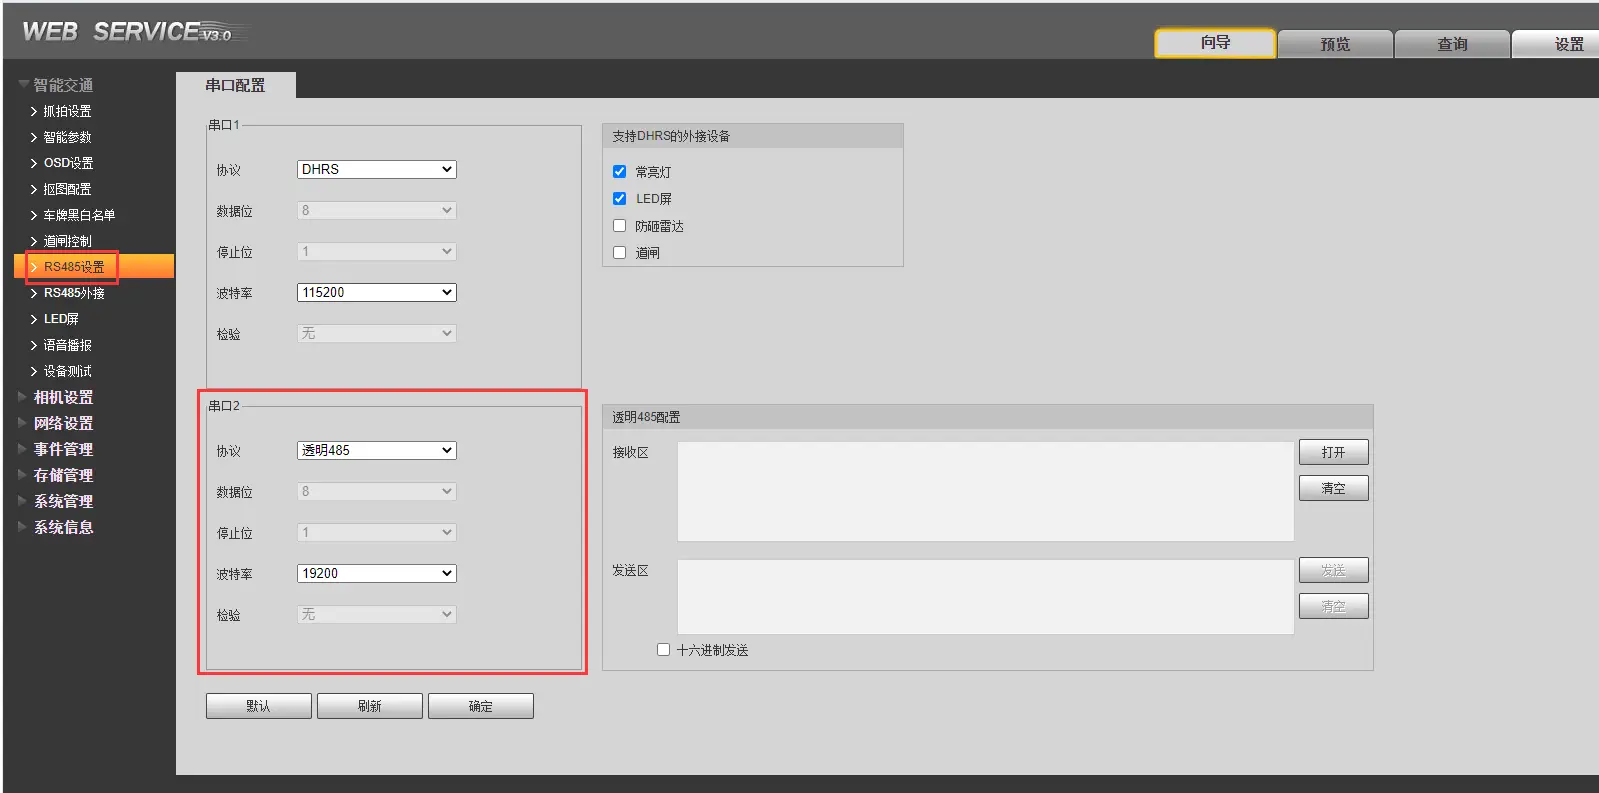Open the 语音播报 sidebar page

67,345
